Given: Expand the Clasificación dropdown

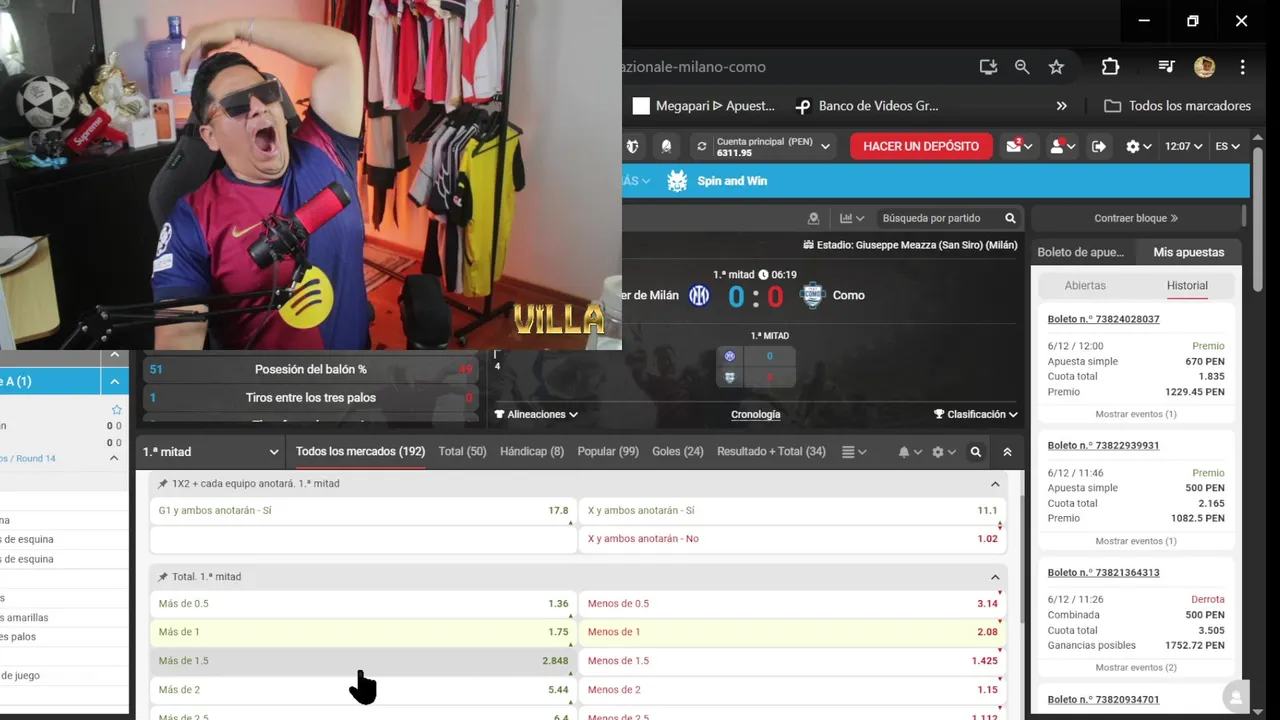Looking at the screenshot, I should (975, 414).
